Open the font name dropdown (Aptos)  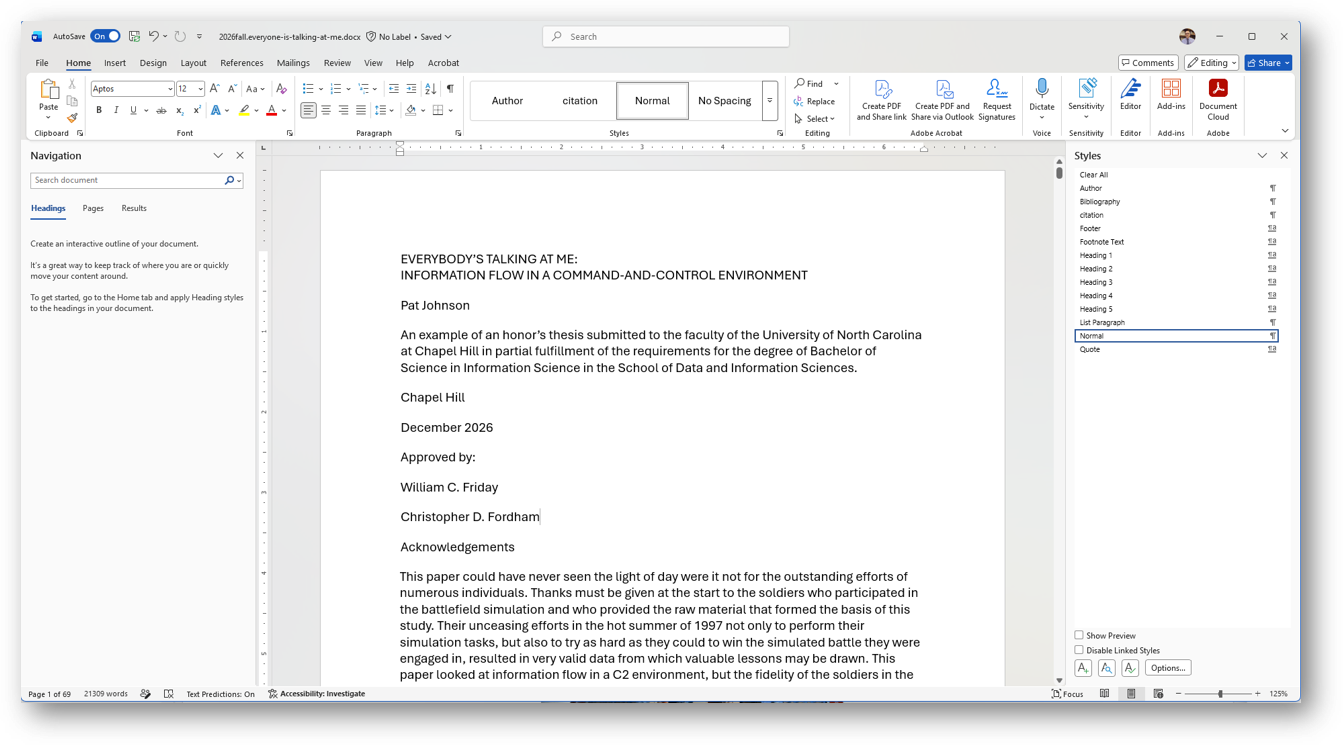tap(170, 89)
